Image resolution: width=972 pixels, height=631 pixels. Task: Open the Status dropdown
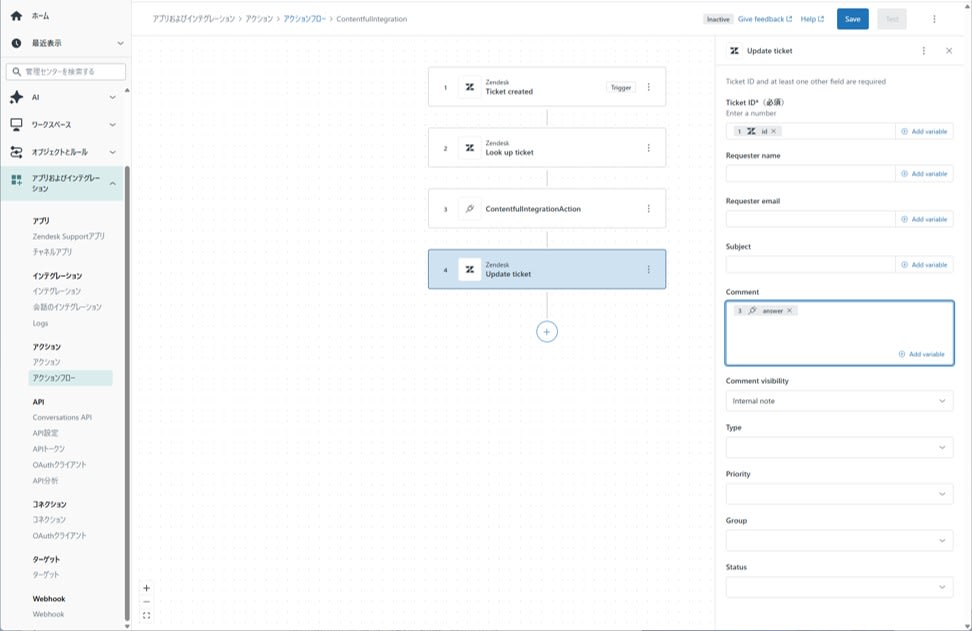pos(839,587)
